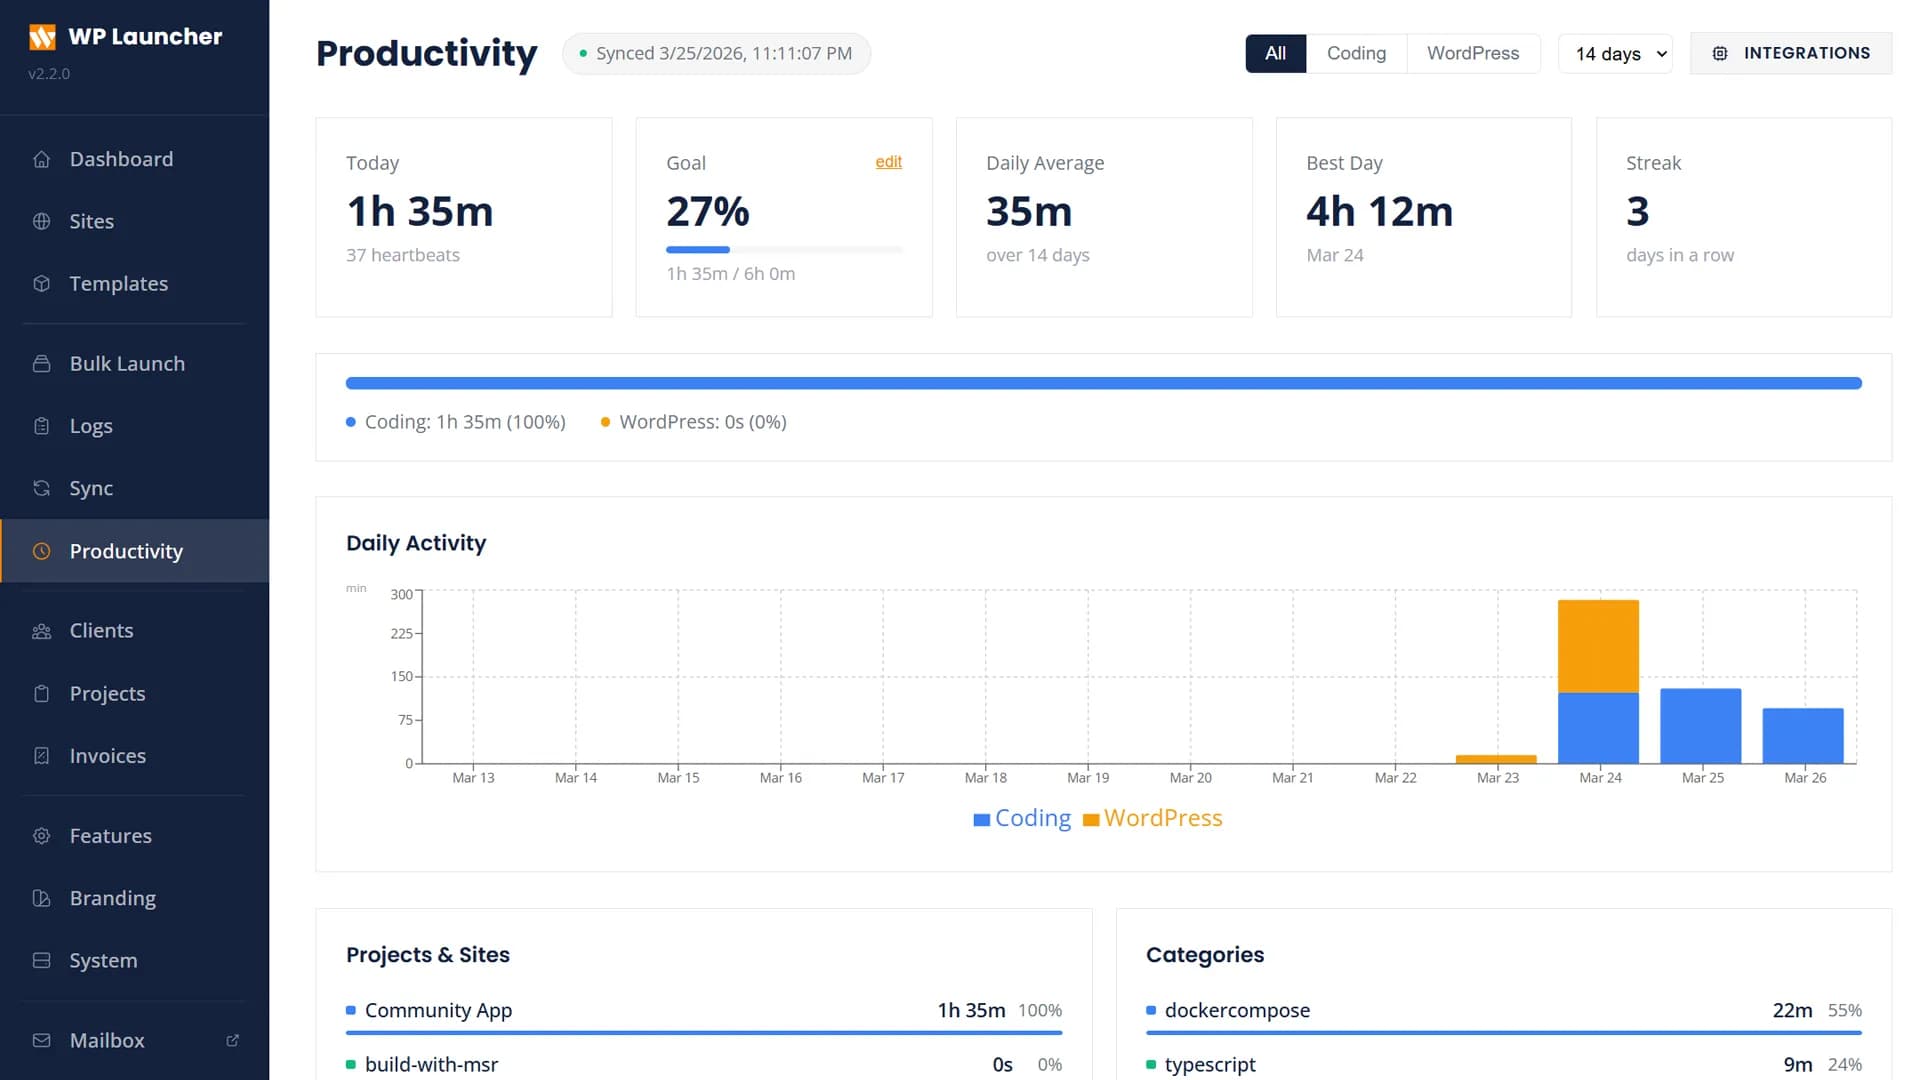This screenshot has height=1080, width=1920.
Task: Click the Templates cube icon
Action: [x=41, y=284]
